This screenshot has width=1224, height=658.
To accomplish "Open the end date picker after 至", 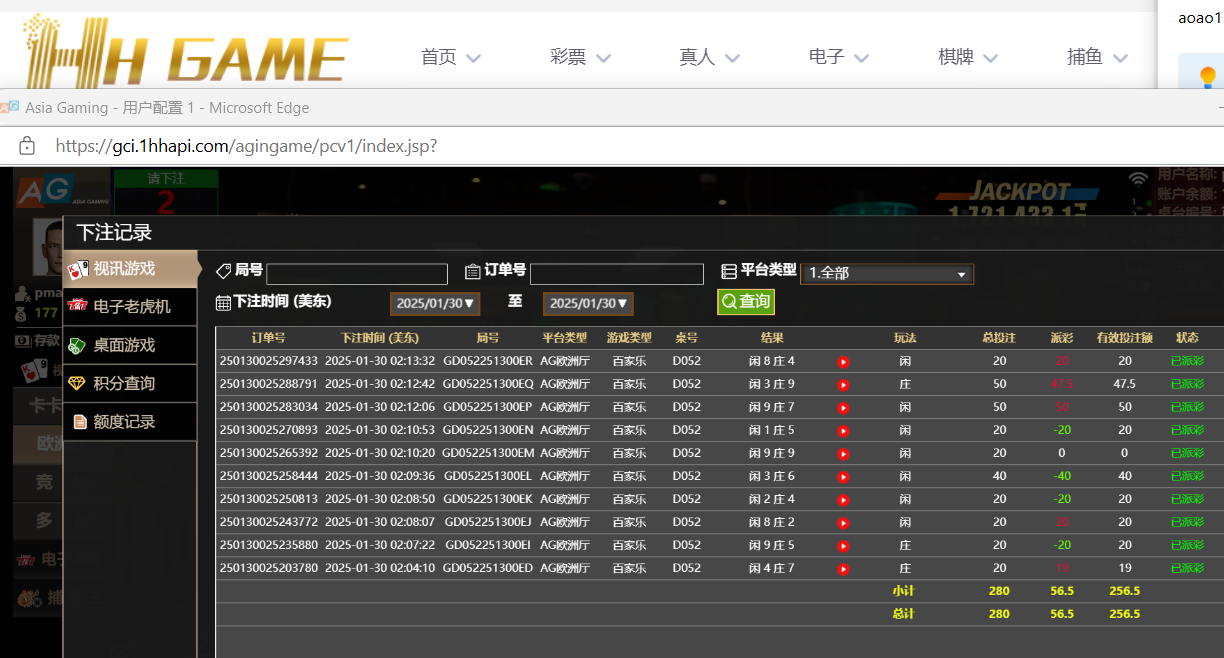I will click(588, 303).
